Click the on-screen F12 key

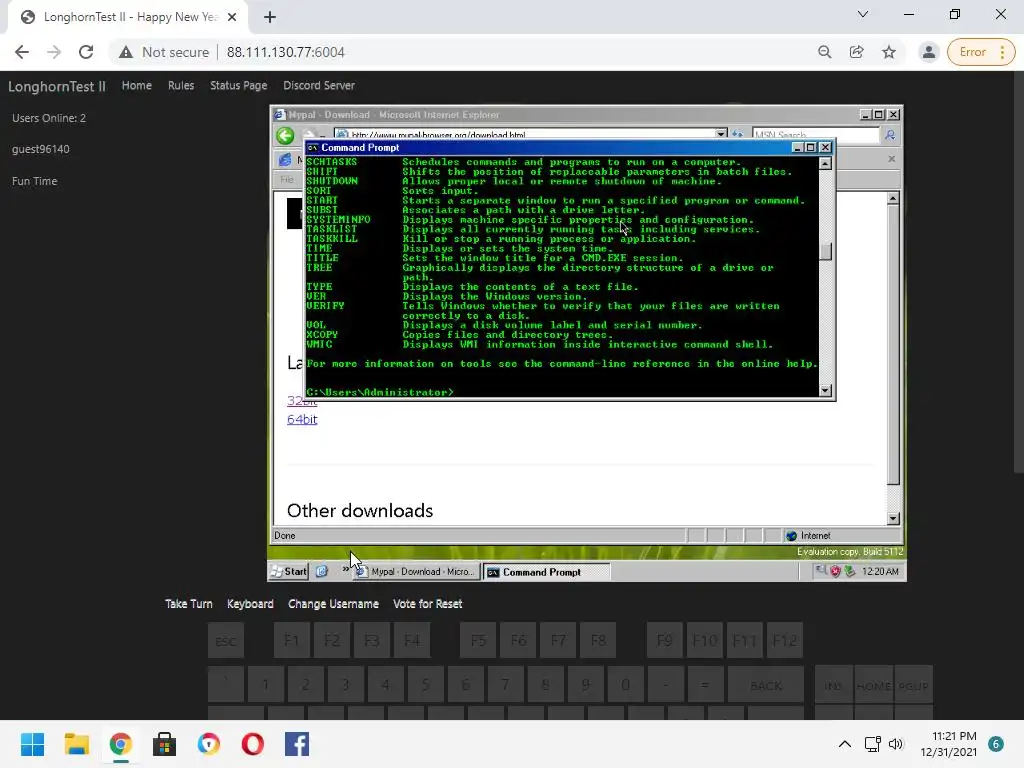[784, 641]
